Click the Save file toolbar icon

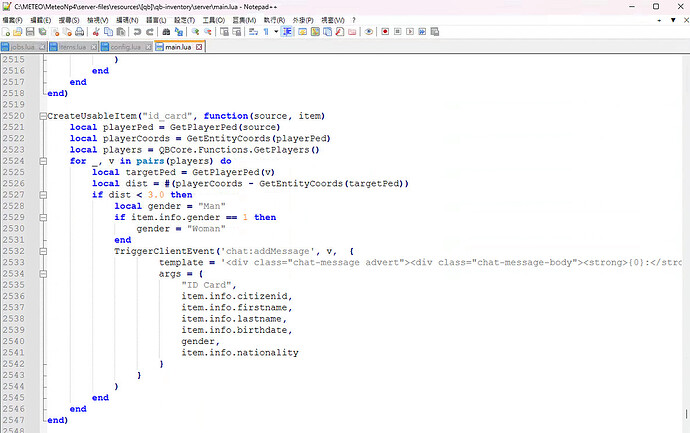tap(31, 32)
